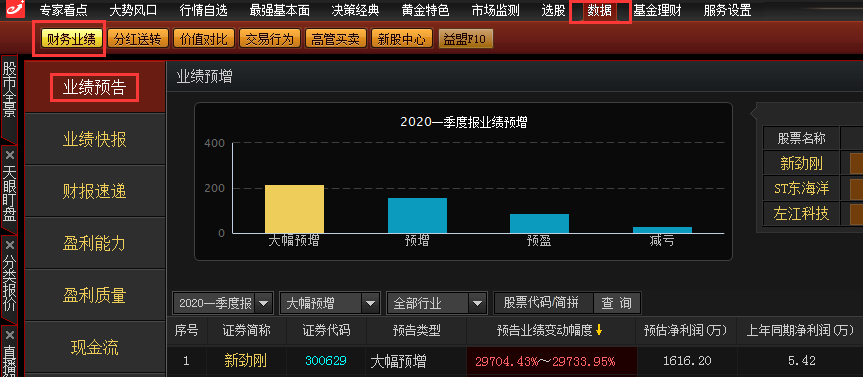Viewport: 863px width, 377px height.
Task: Open the 选股 menu
Action: coord(553,10)
